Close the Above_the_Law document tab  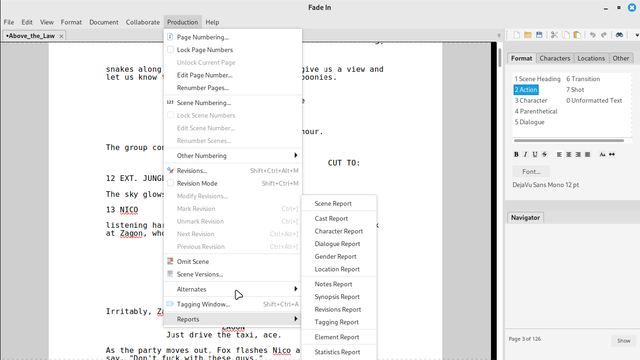coord(61,36)
